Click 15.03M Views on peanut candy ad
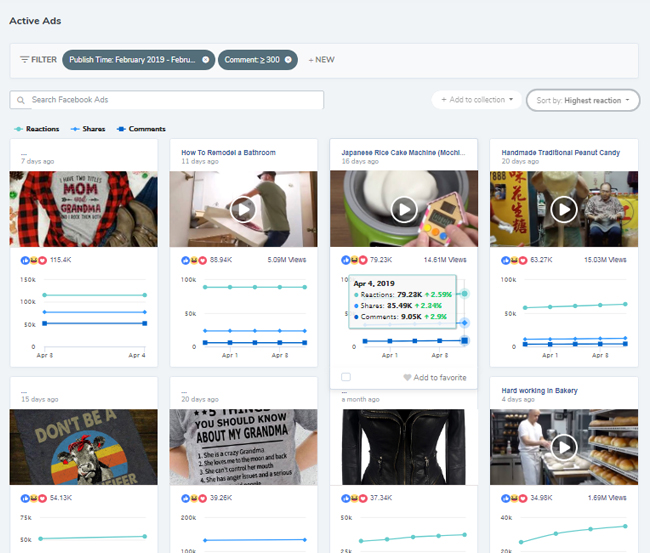The image size is (650, 553). click(x=605, y=260)
